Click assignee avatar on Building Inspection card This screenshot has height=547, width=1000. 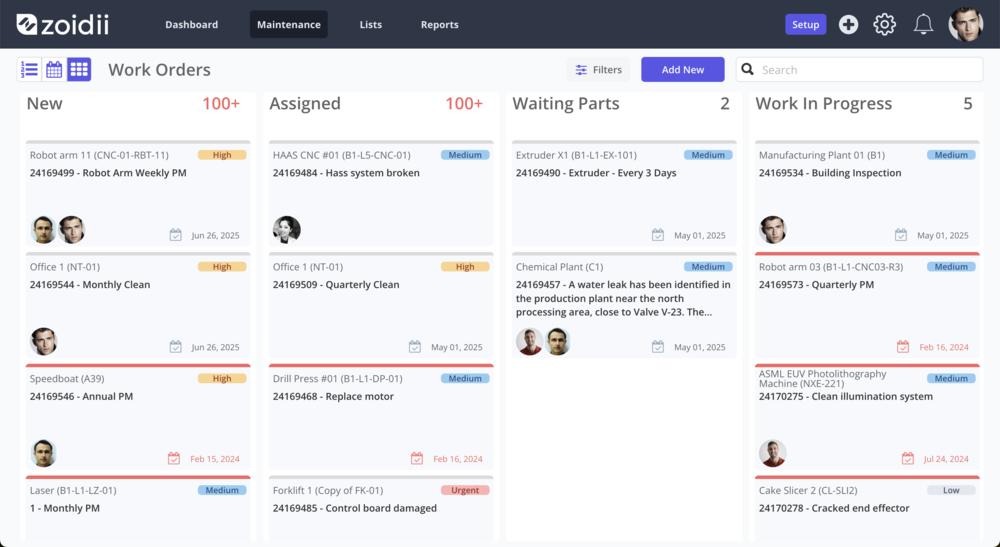tap(772, 230)
